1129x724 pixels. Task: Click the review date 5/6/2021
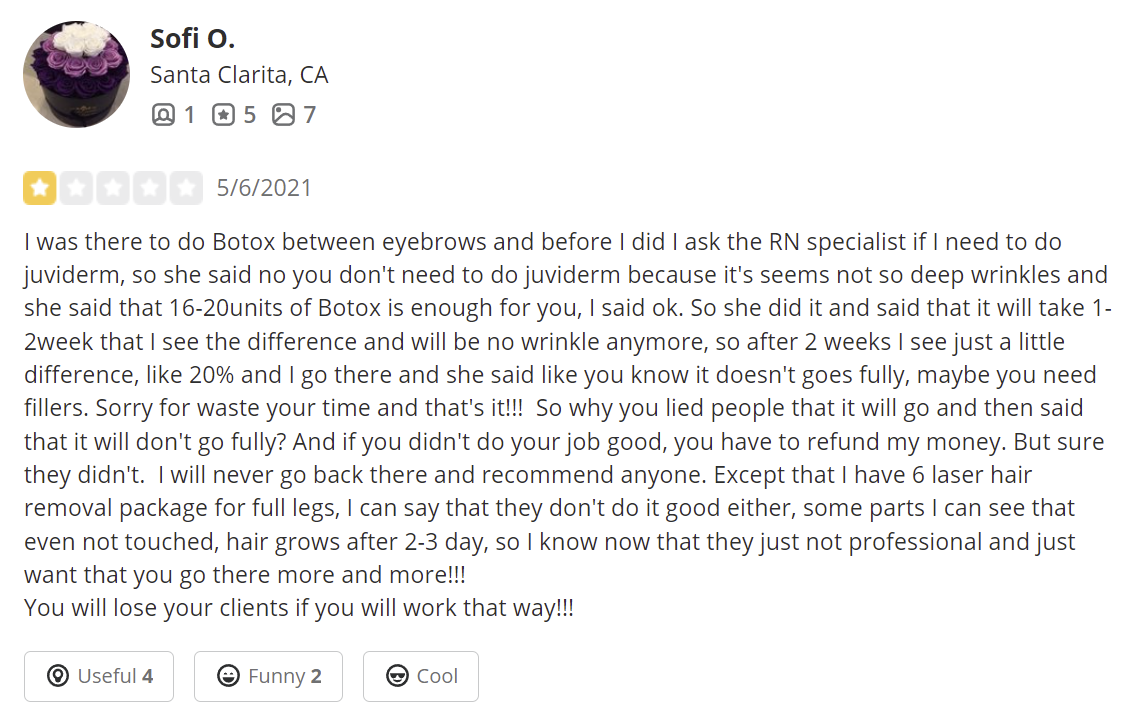point(264,188)
